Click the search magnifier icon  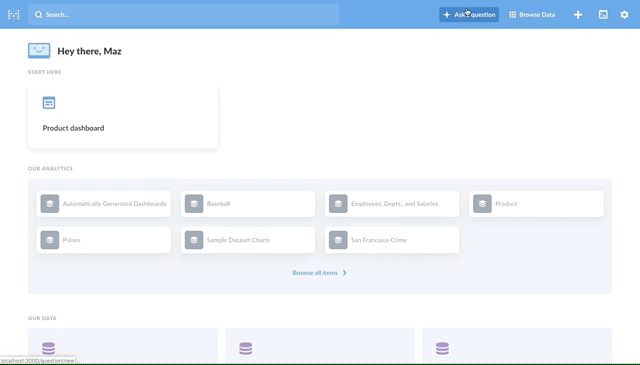tap(38, 15)
